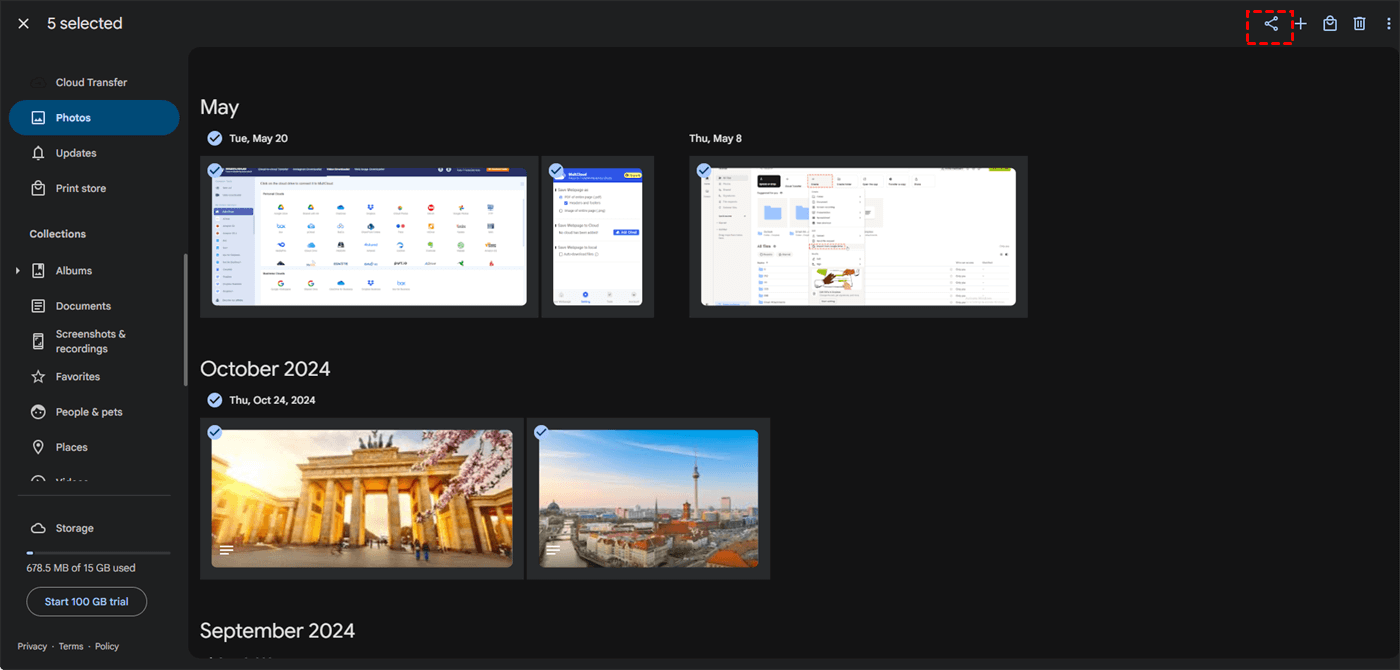1400x670 pixels.
Task: Click the sidebar scrollbar
Action: [185, 320]
